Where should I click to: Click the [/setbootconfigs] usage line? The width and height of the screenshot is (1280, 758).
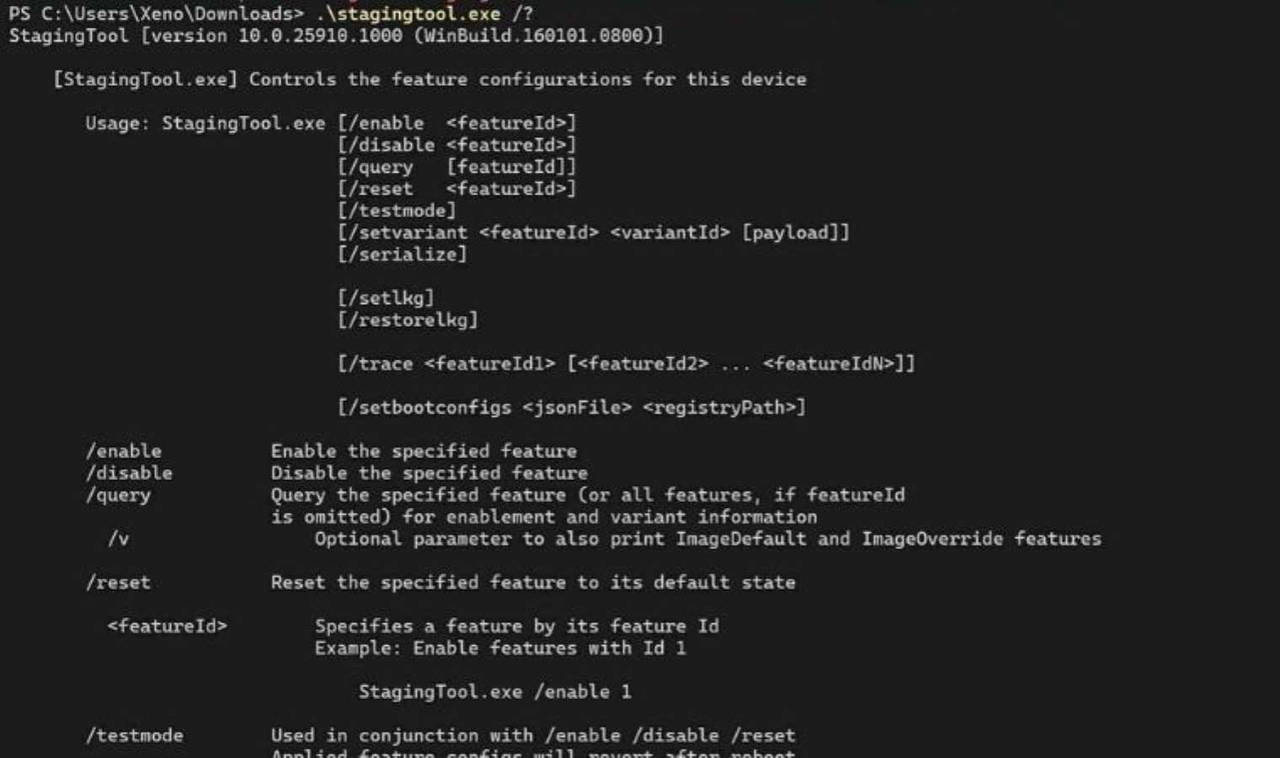(x=571, y=407)
